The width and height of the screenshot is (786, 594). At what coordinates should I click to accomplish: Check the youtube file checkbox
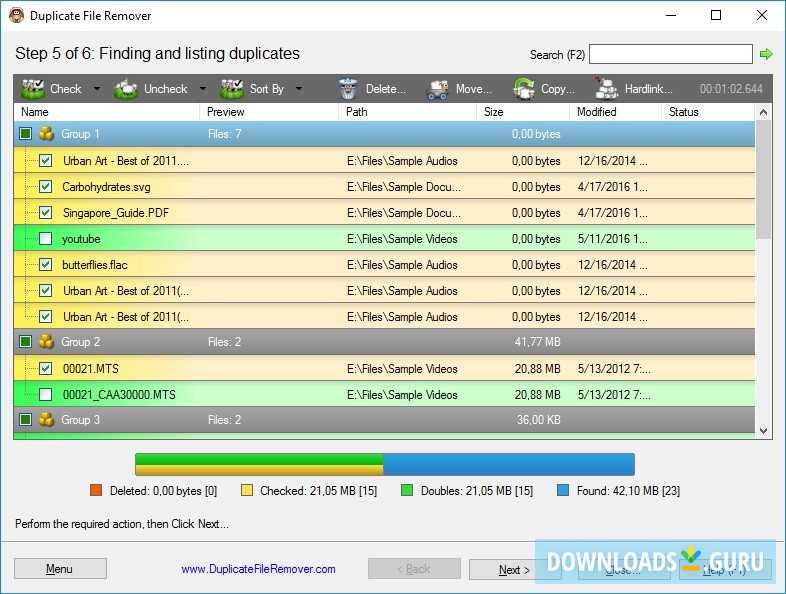45,239
